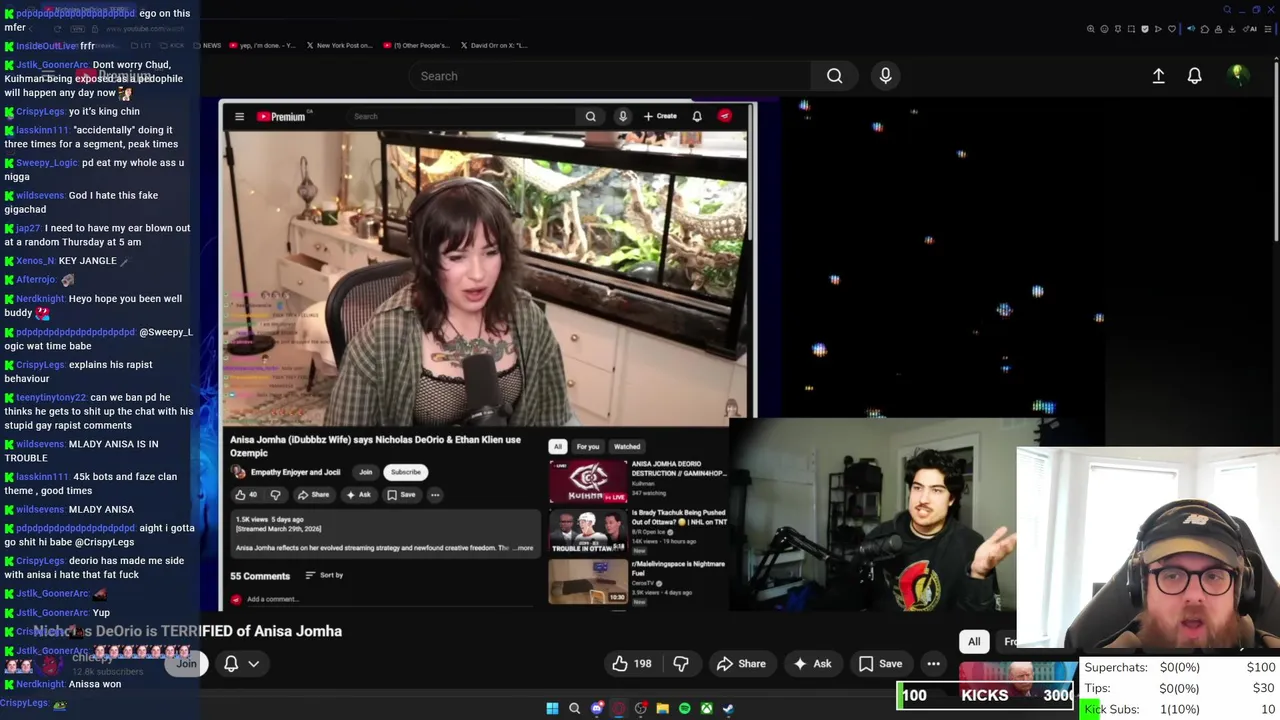Image resolution: width=1280 pixels, height=720 pixels.
Task: Open Brady Tkachuk Ottawa video thumbnail
Action: [588, 532]
